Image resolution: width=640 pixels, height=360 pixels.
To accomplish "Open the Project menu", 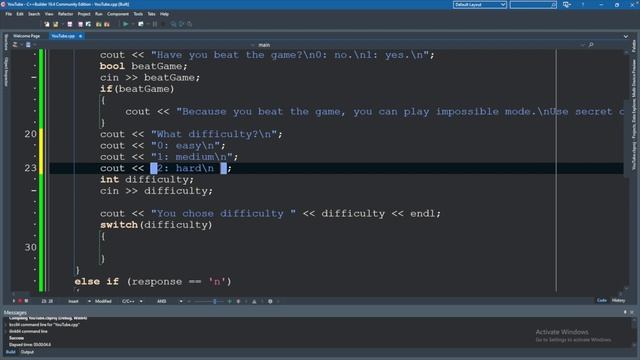I will pos(84,14).
